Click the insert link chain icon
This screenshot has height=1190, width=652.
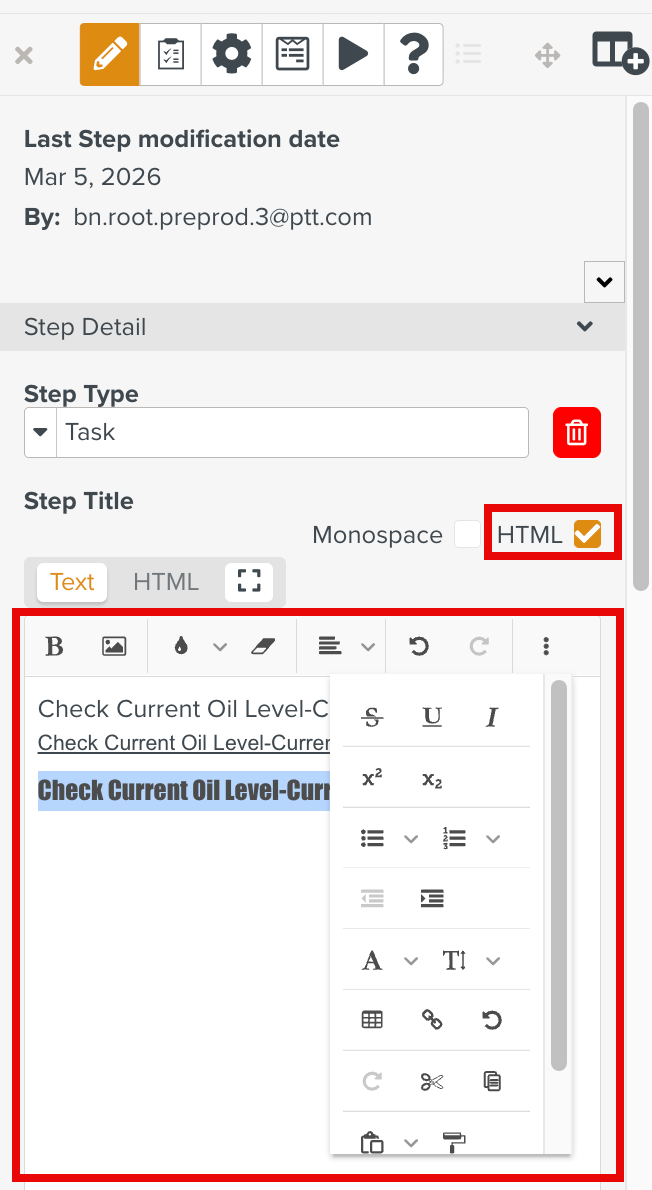[432, 1020]
